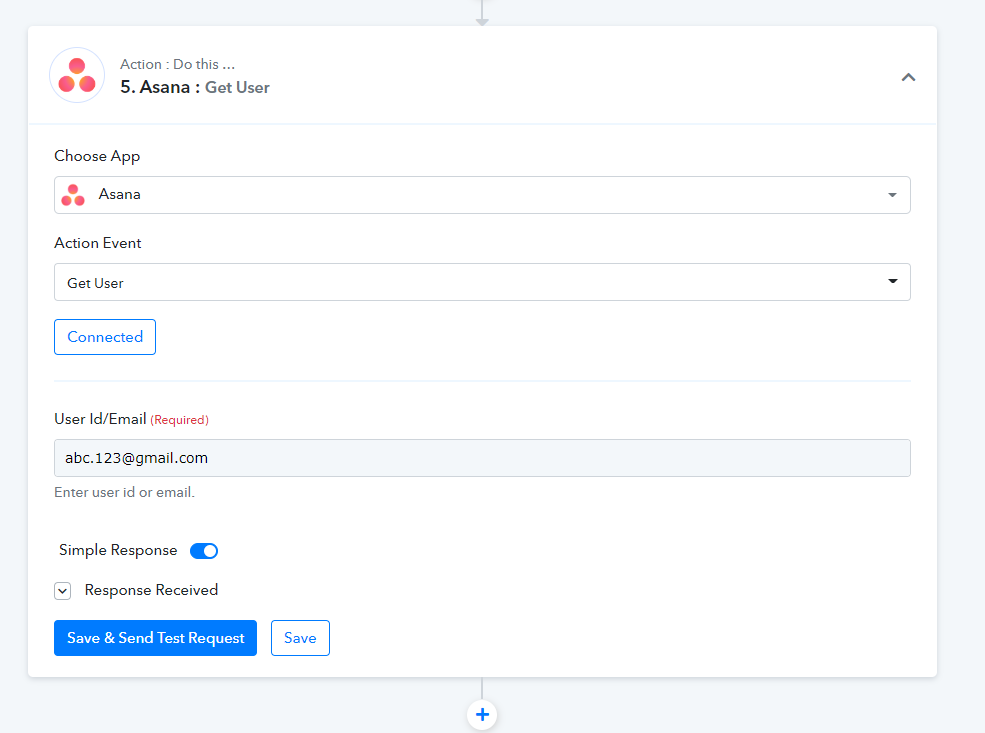Click Save & Send Test Request
This screenshot has height=733, width=985.
[155, 638]
